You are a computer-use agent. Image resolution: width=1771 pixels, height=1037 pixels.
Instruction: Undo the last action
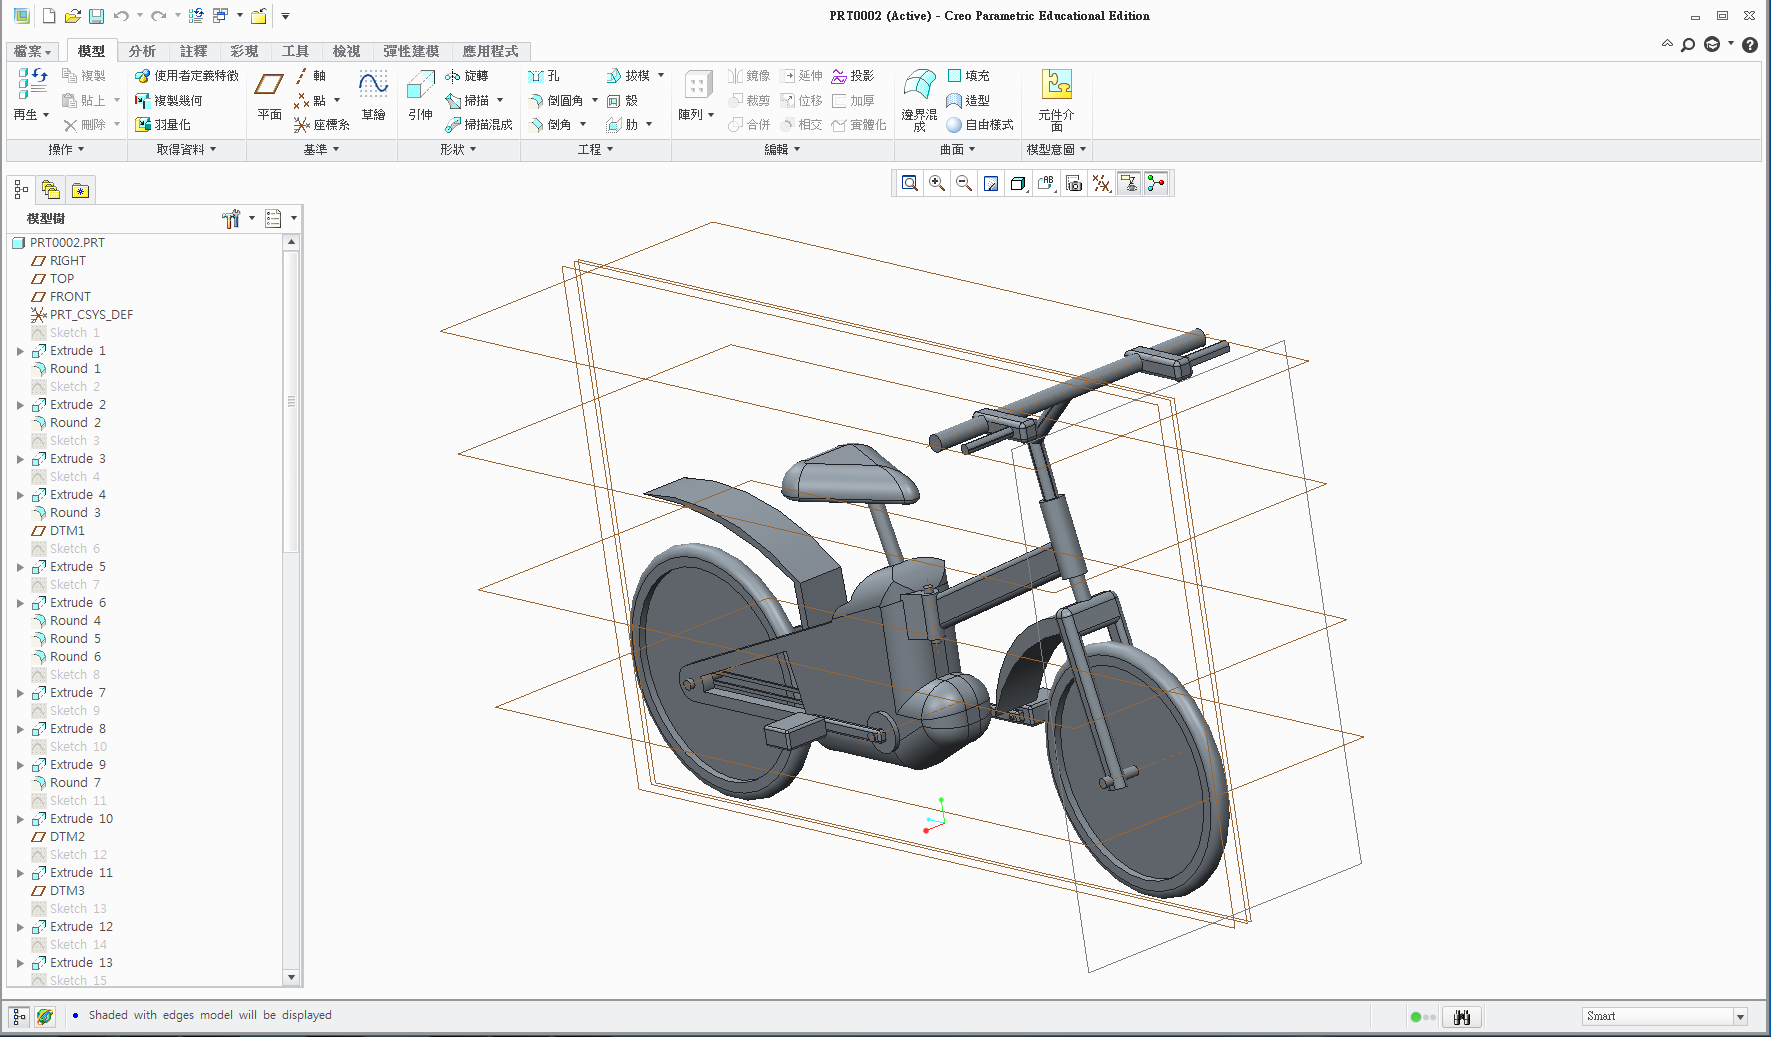[x=121, y=16]
